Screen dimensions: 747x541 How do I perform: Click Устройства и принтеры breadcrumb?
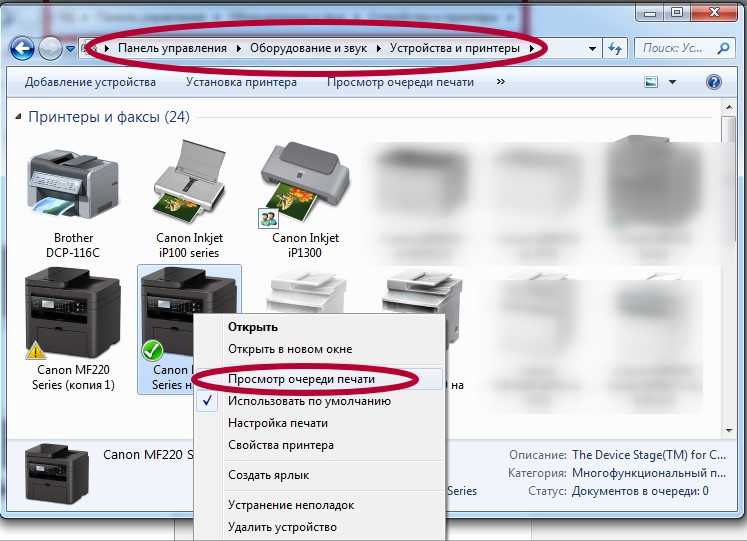454,48
